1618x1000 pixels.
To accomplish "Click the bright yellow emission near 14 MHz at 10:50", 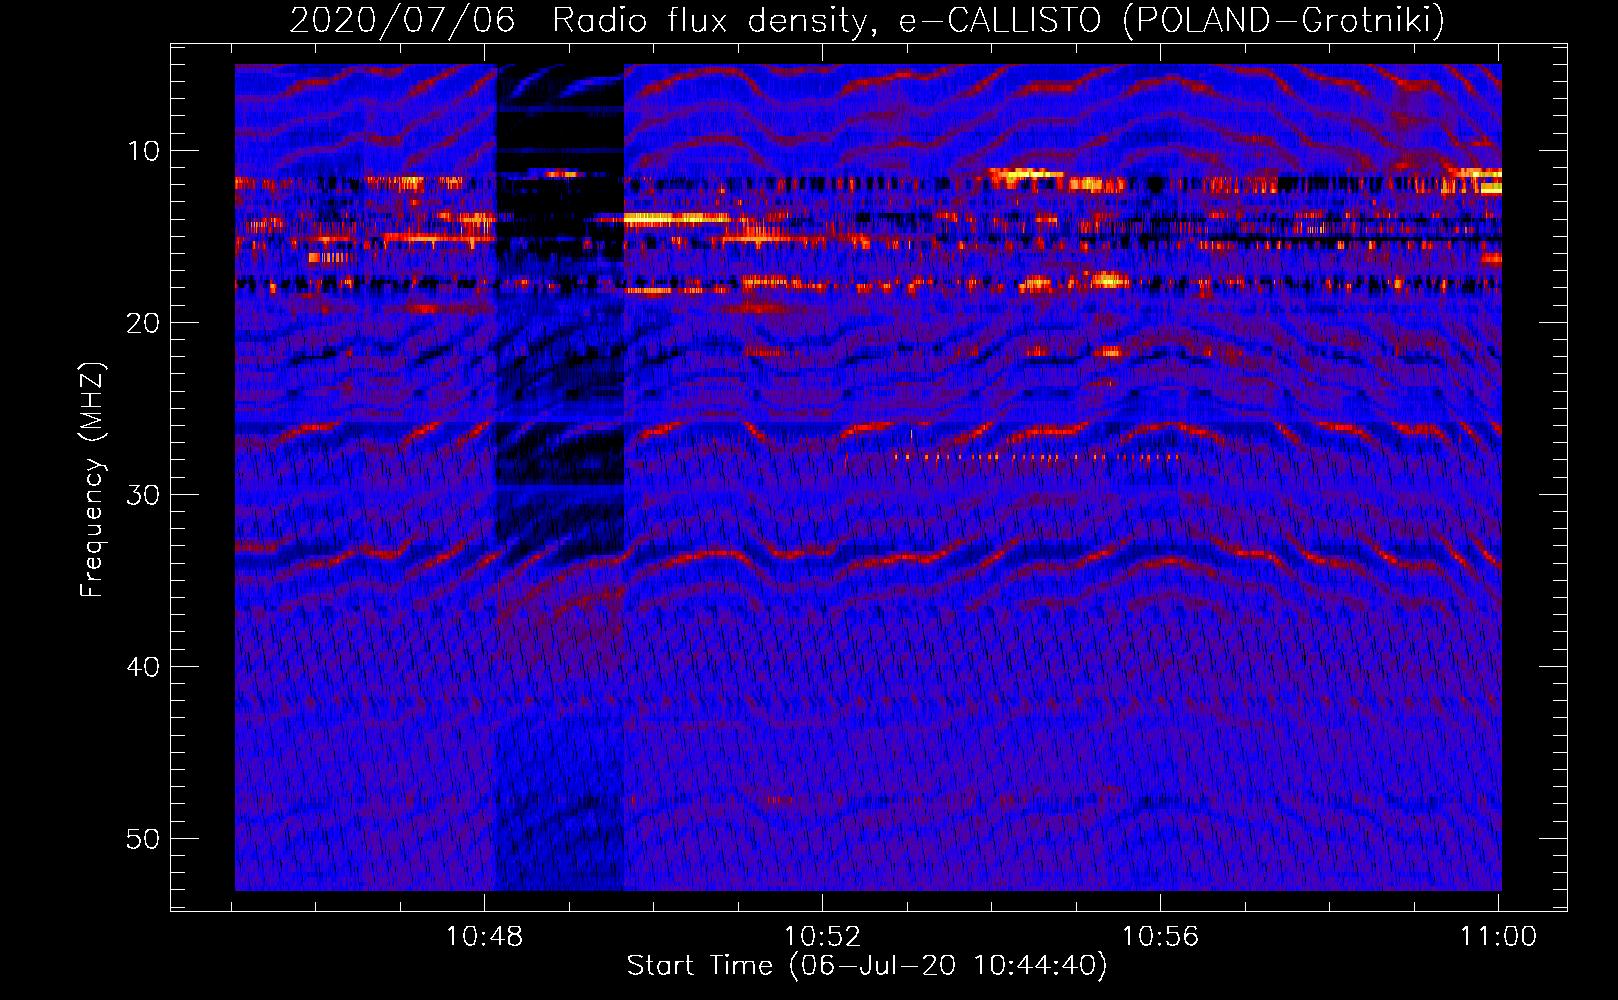I will click(x=676, y=218).
